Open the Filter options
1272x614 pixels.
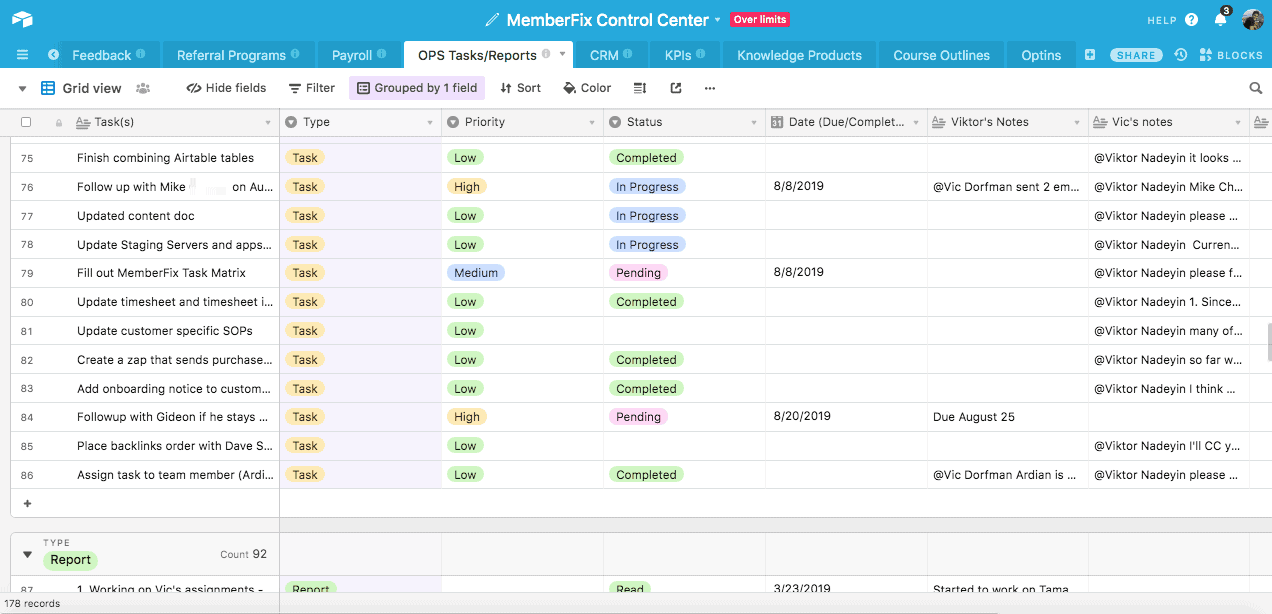pos(311,88)
